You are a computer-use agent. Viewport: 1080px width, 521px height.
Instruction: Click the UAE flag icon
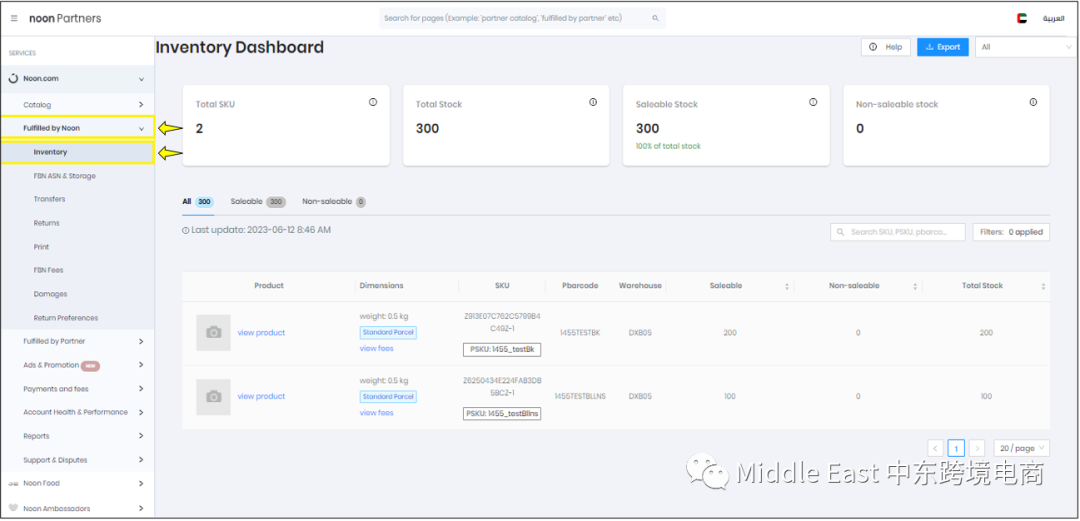pyautogui.click(x=1022, y=19)
